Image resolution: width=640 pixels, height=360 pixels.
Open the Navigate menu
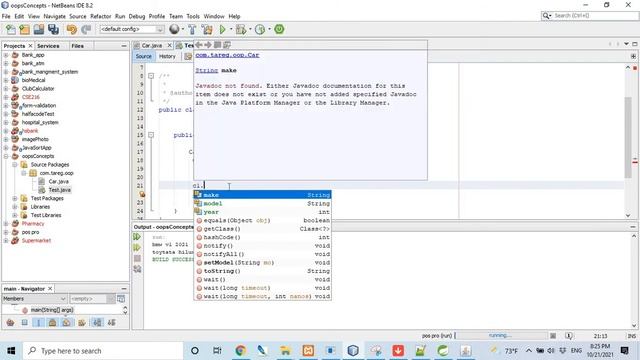point(54,16)
